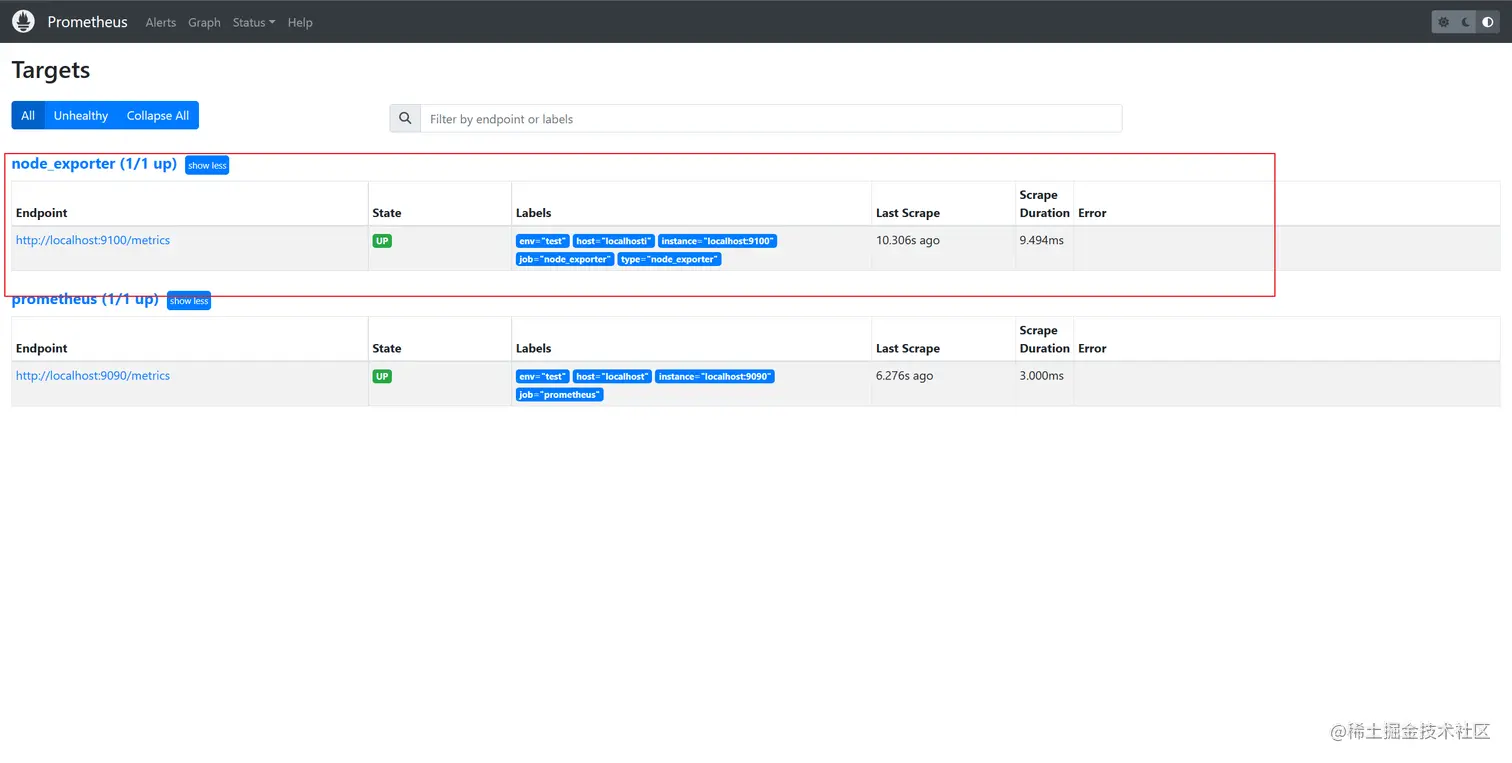Click env="test" label in prometheus row
The image size is (1512, 763).
point(543,377)
